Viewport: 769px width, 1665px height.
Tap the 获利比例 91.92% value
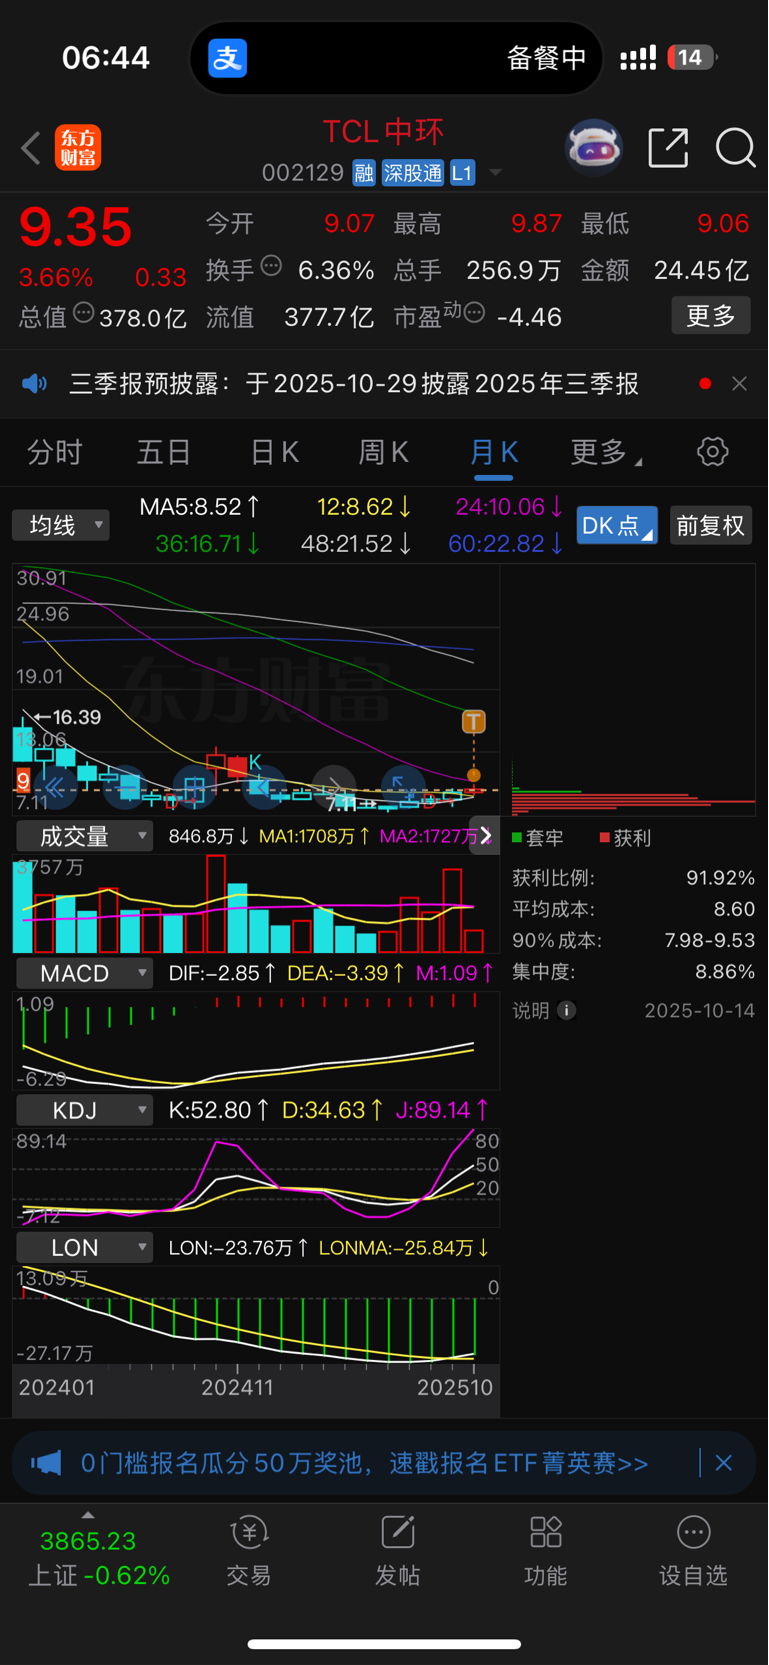(720, 878)
